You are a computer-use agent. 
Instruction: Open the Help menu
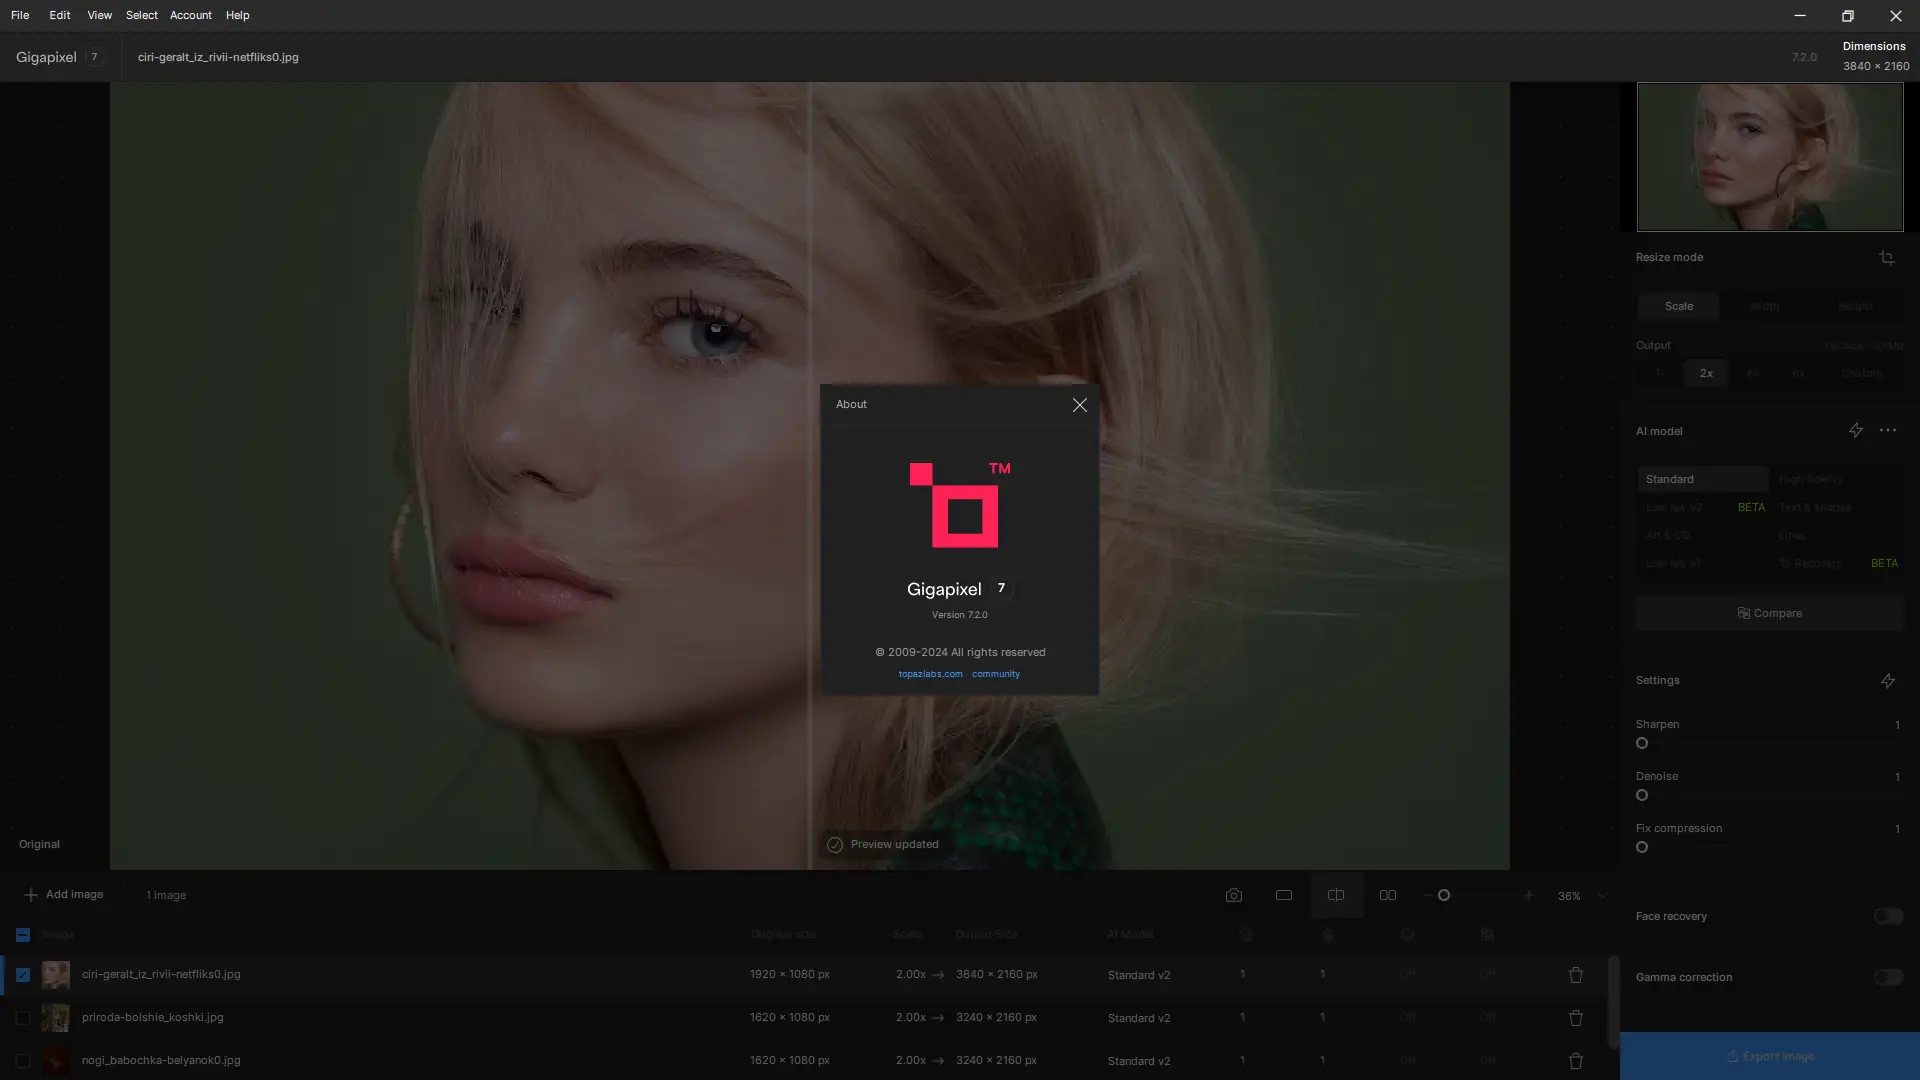click(237, 15)
